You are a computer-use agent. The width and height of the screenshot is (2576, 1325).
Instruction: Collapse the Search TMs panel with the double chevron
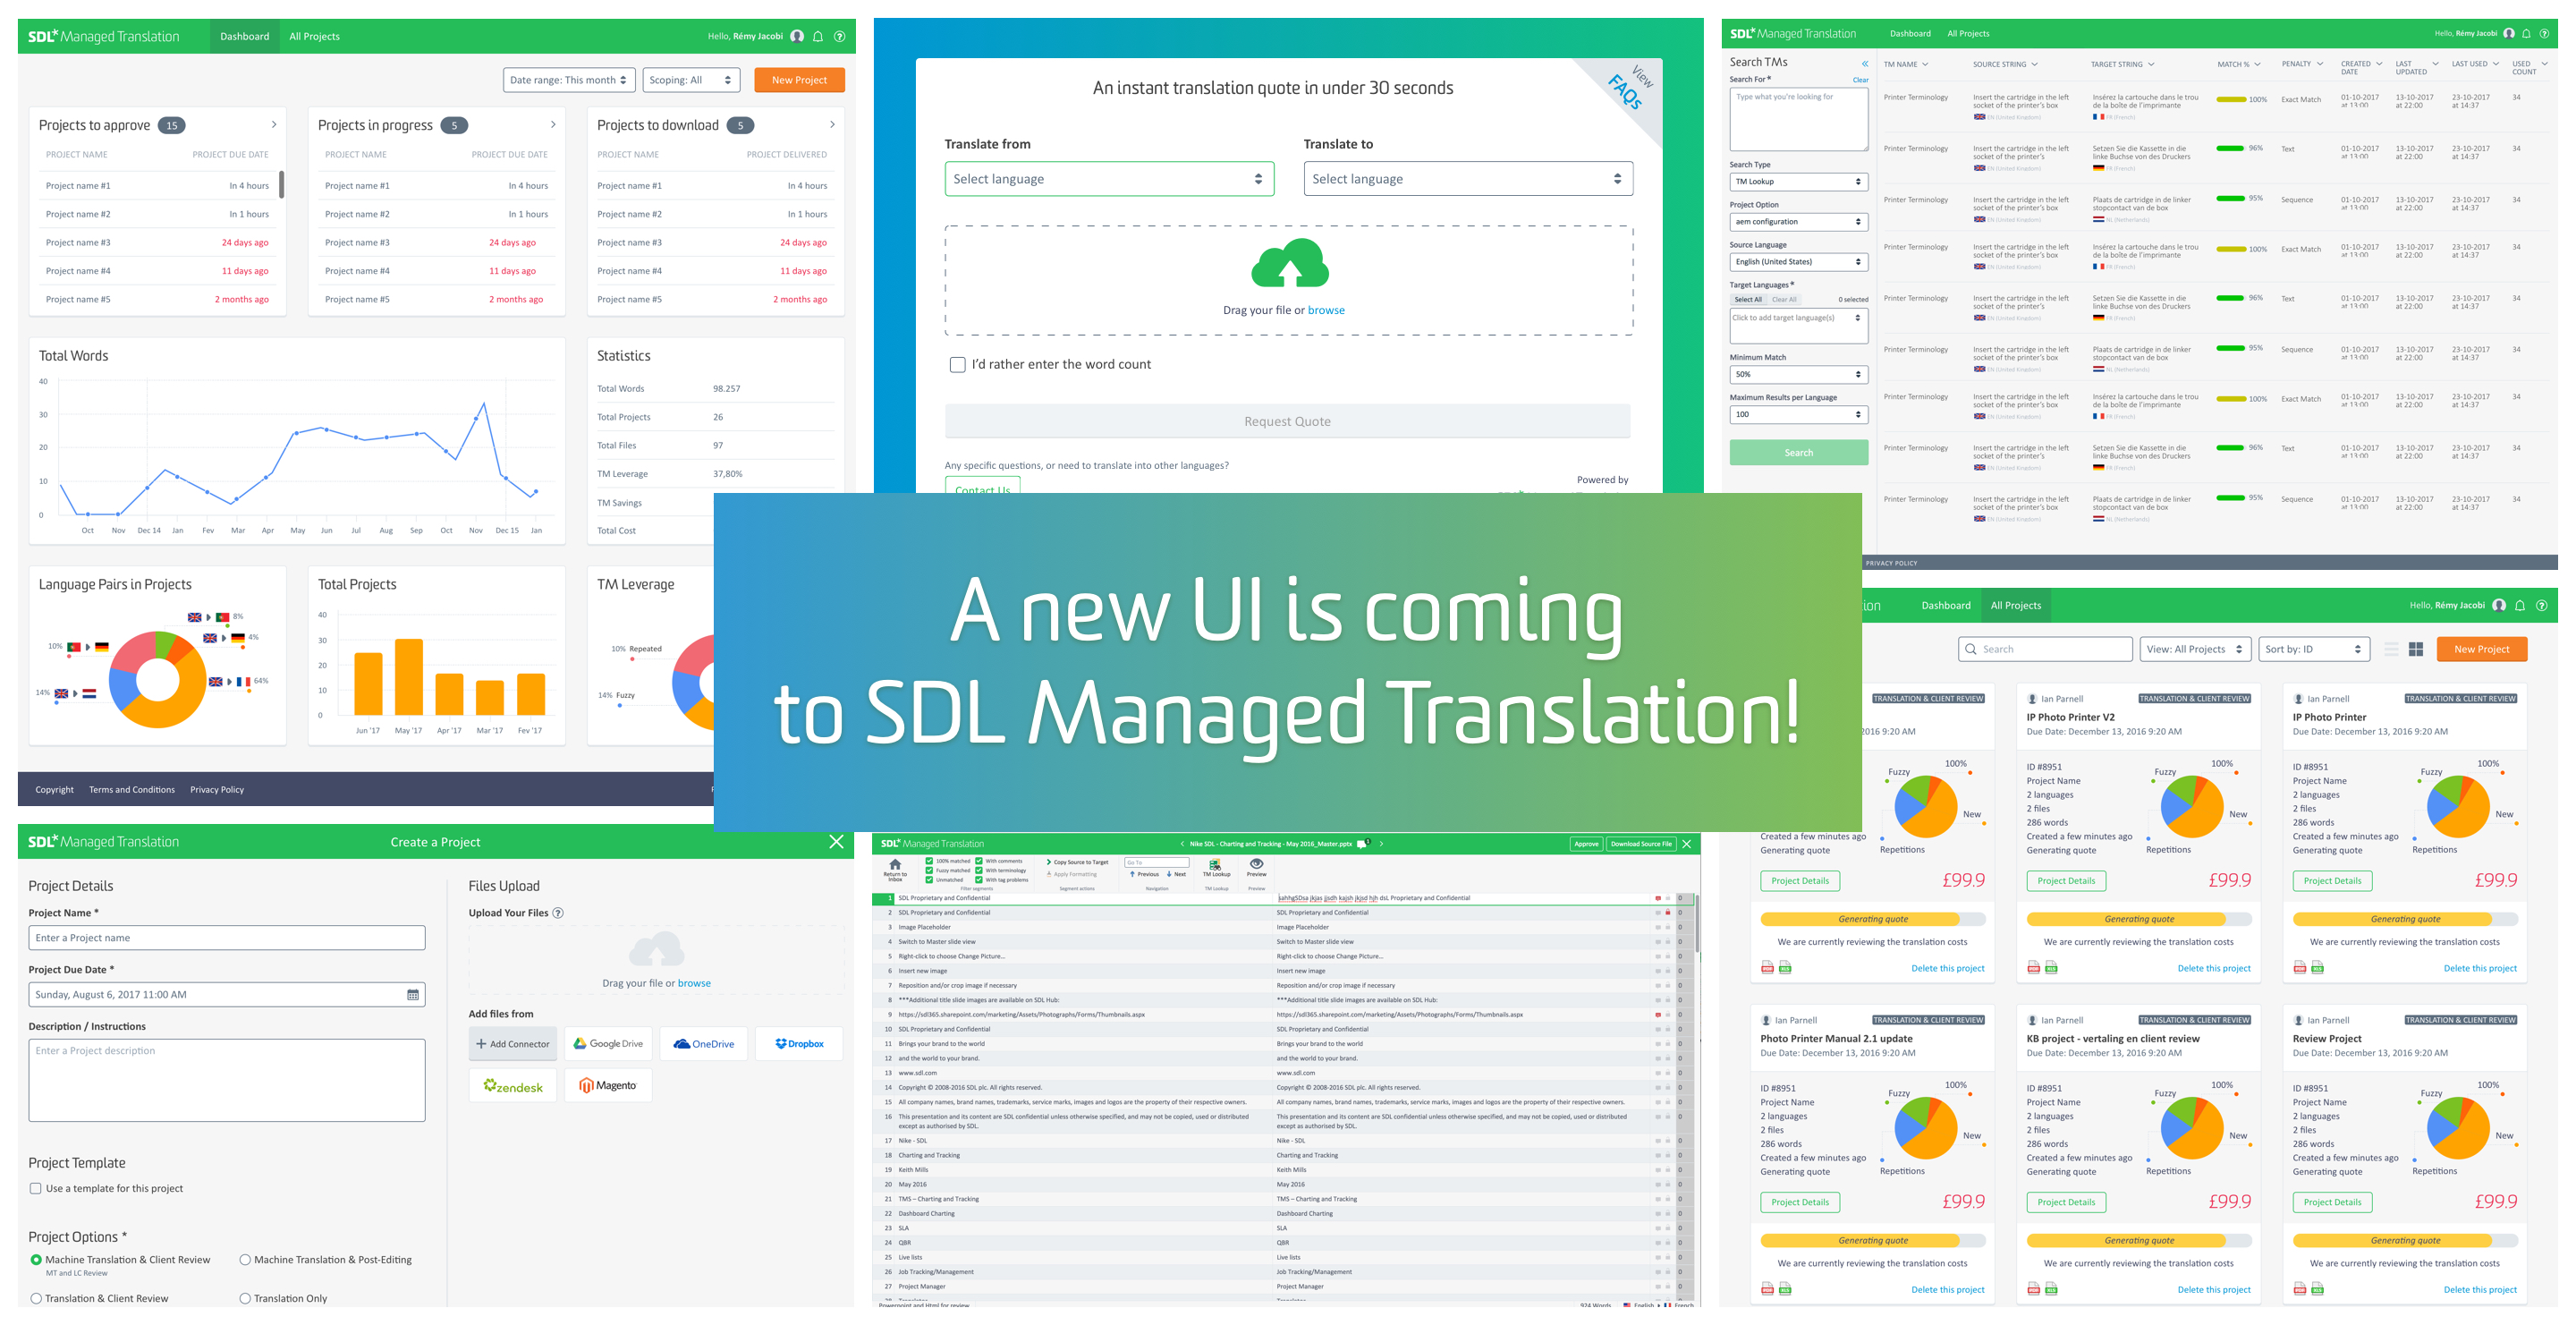[1864, 63]
